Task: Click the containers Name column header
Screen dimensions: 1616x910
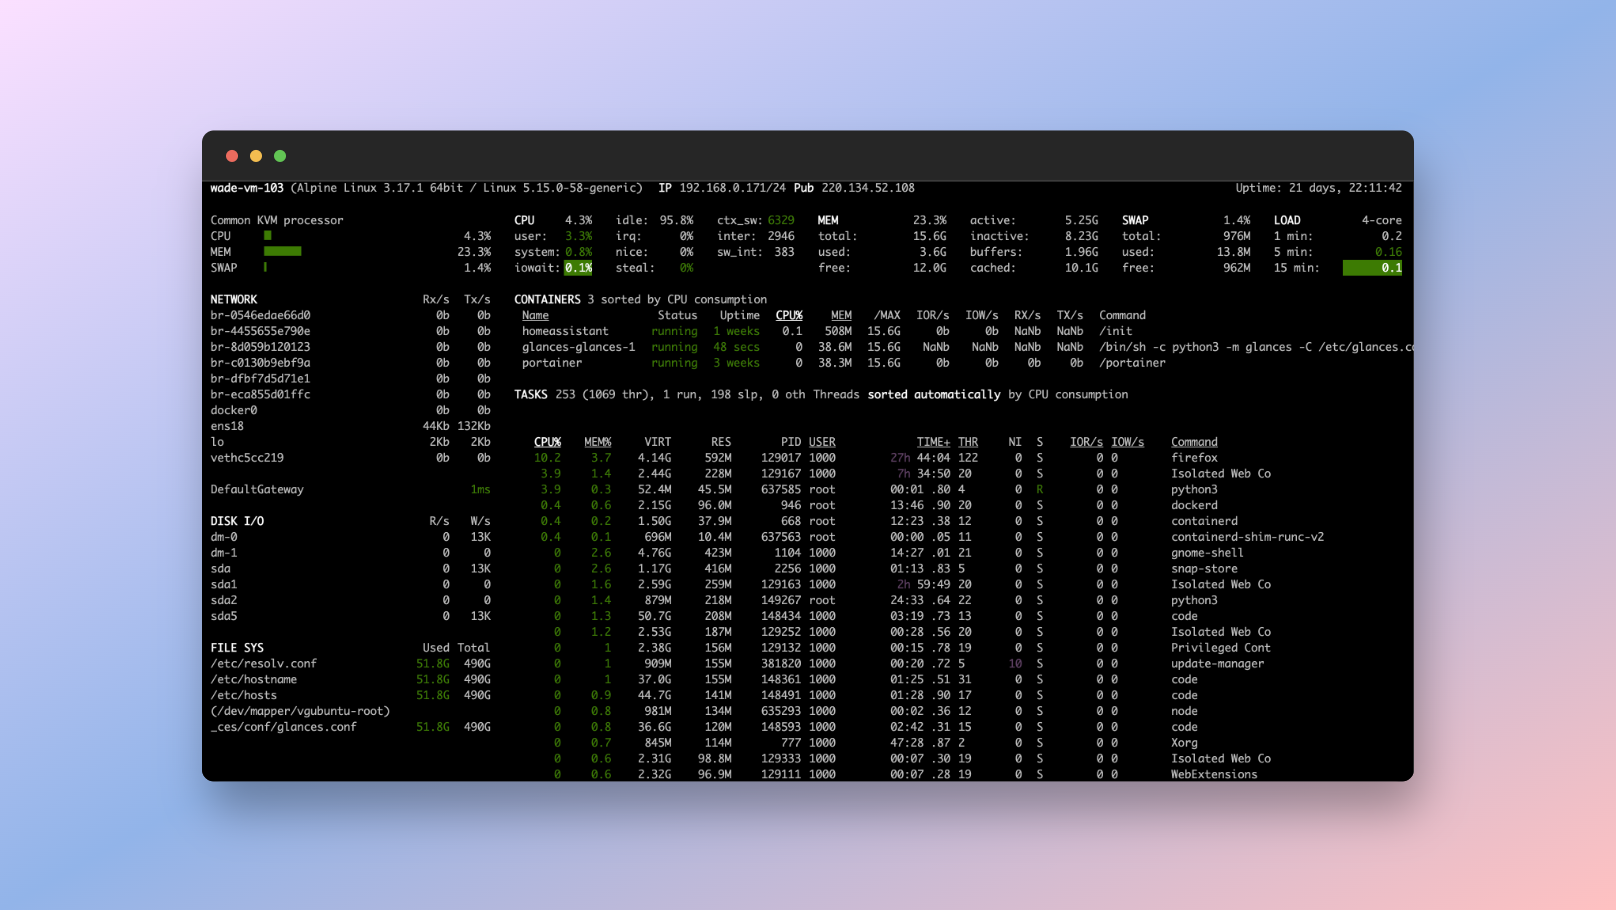Action: click(x=535, y=315)
